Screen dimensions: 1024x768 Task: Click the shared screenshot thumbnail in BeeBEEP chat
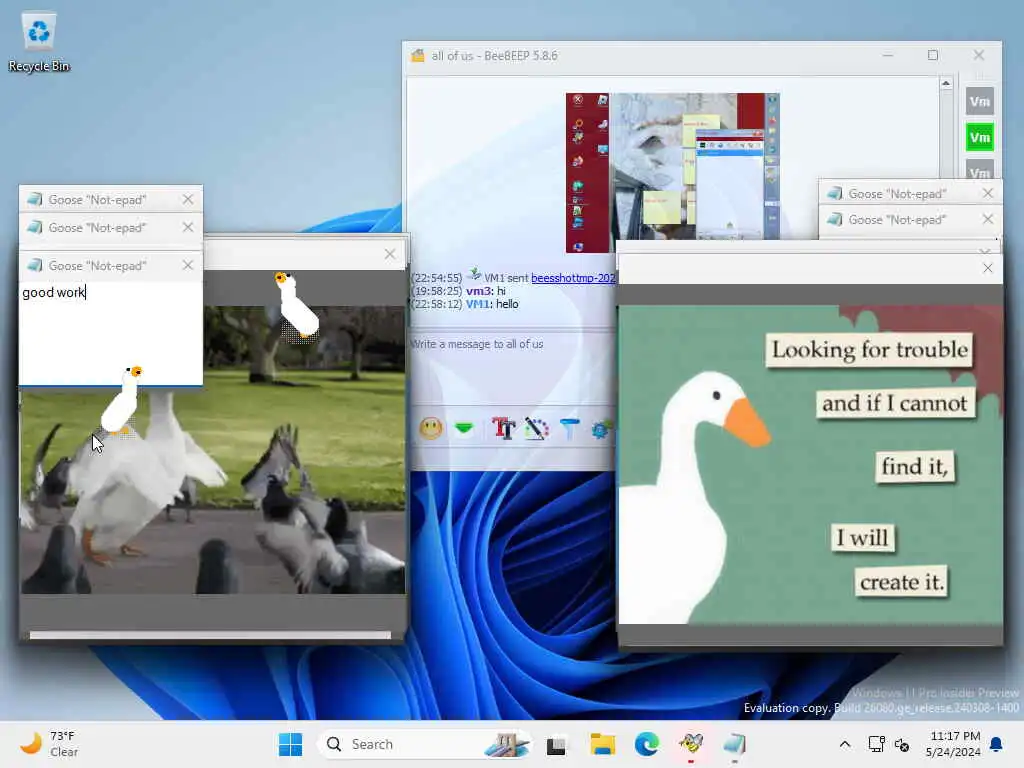click(x=673, y=172)
